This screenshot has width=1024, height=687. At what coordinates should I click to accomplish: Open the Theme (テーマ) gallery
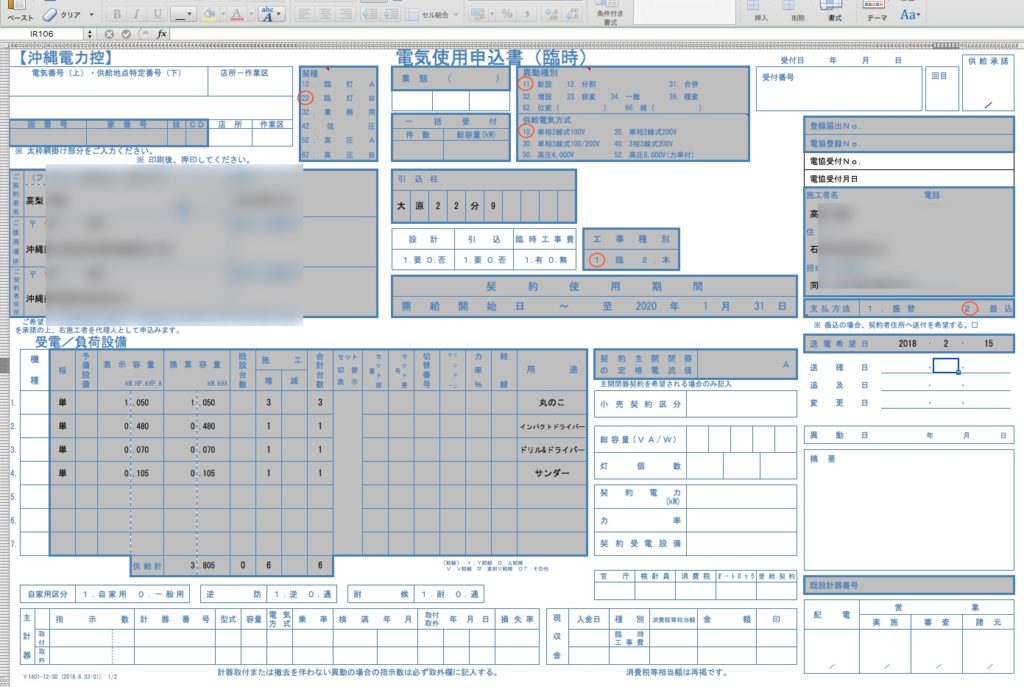876,12
